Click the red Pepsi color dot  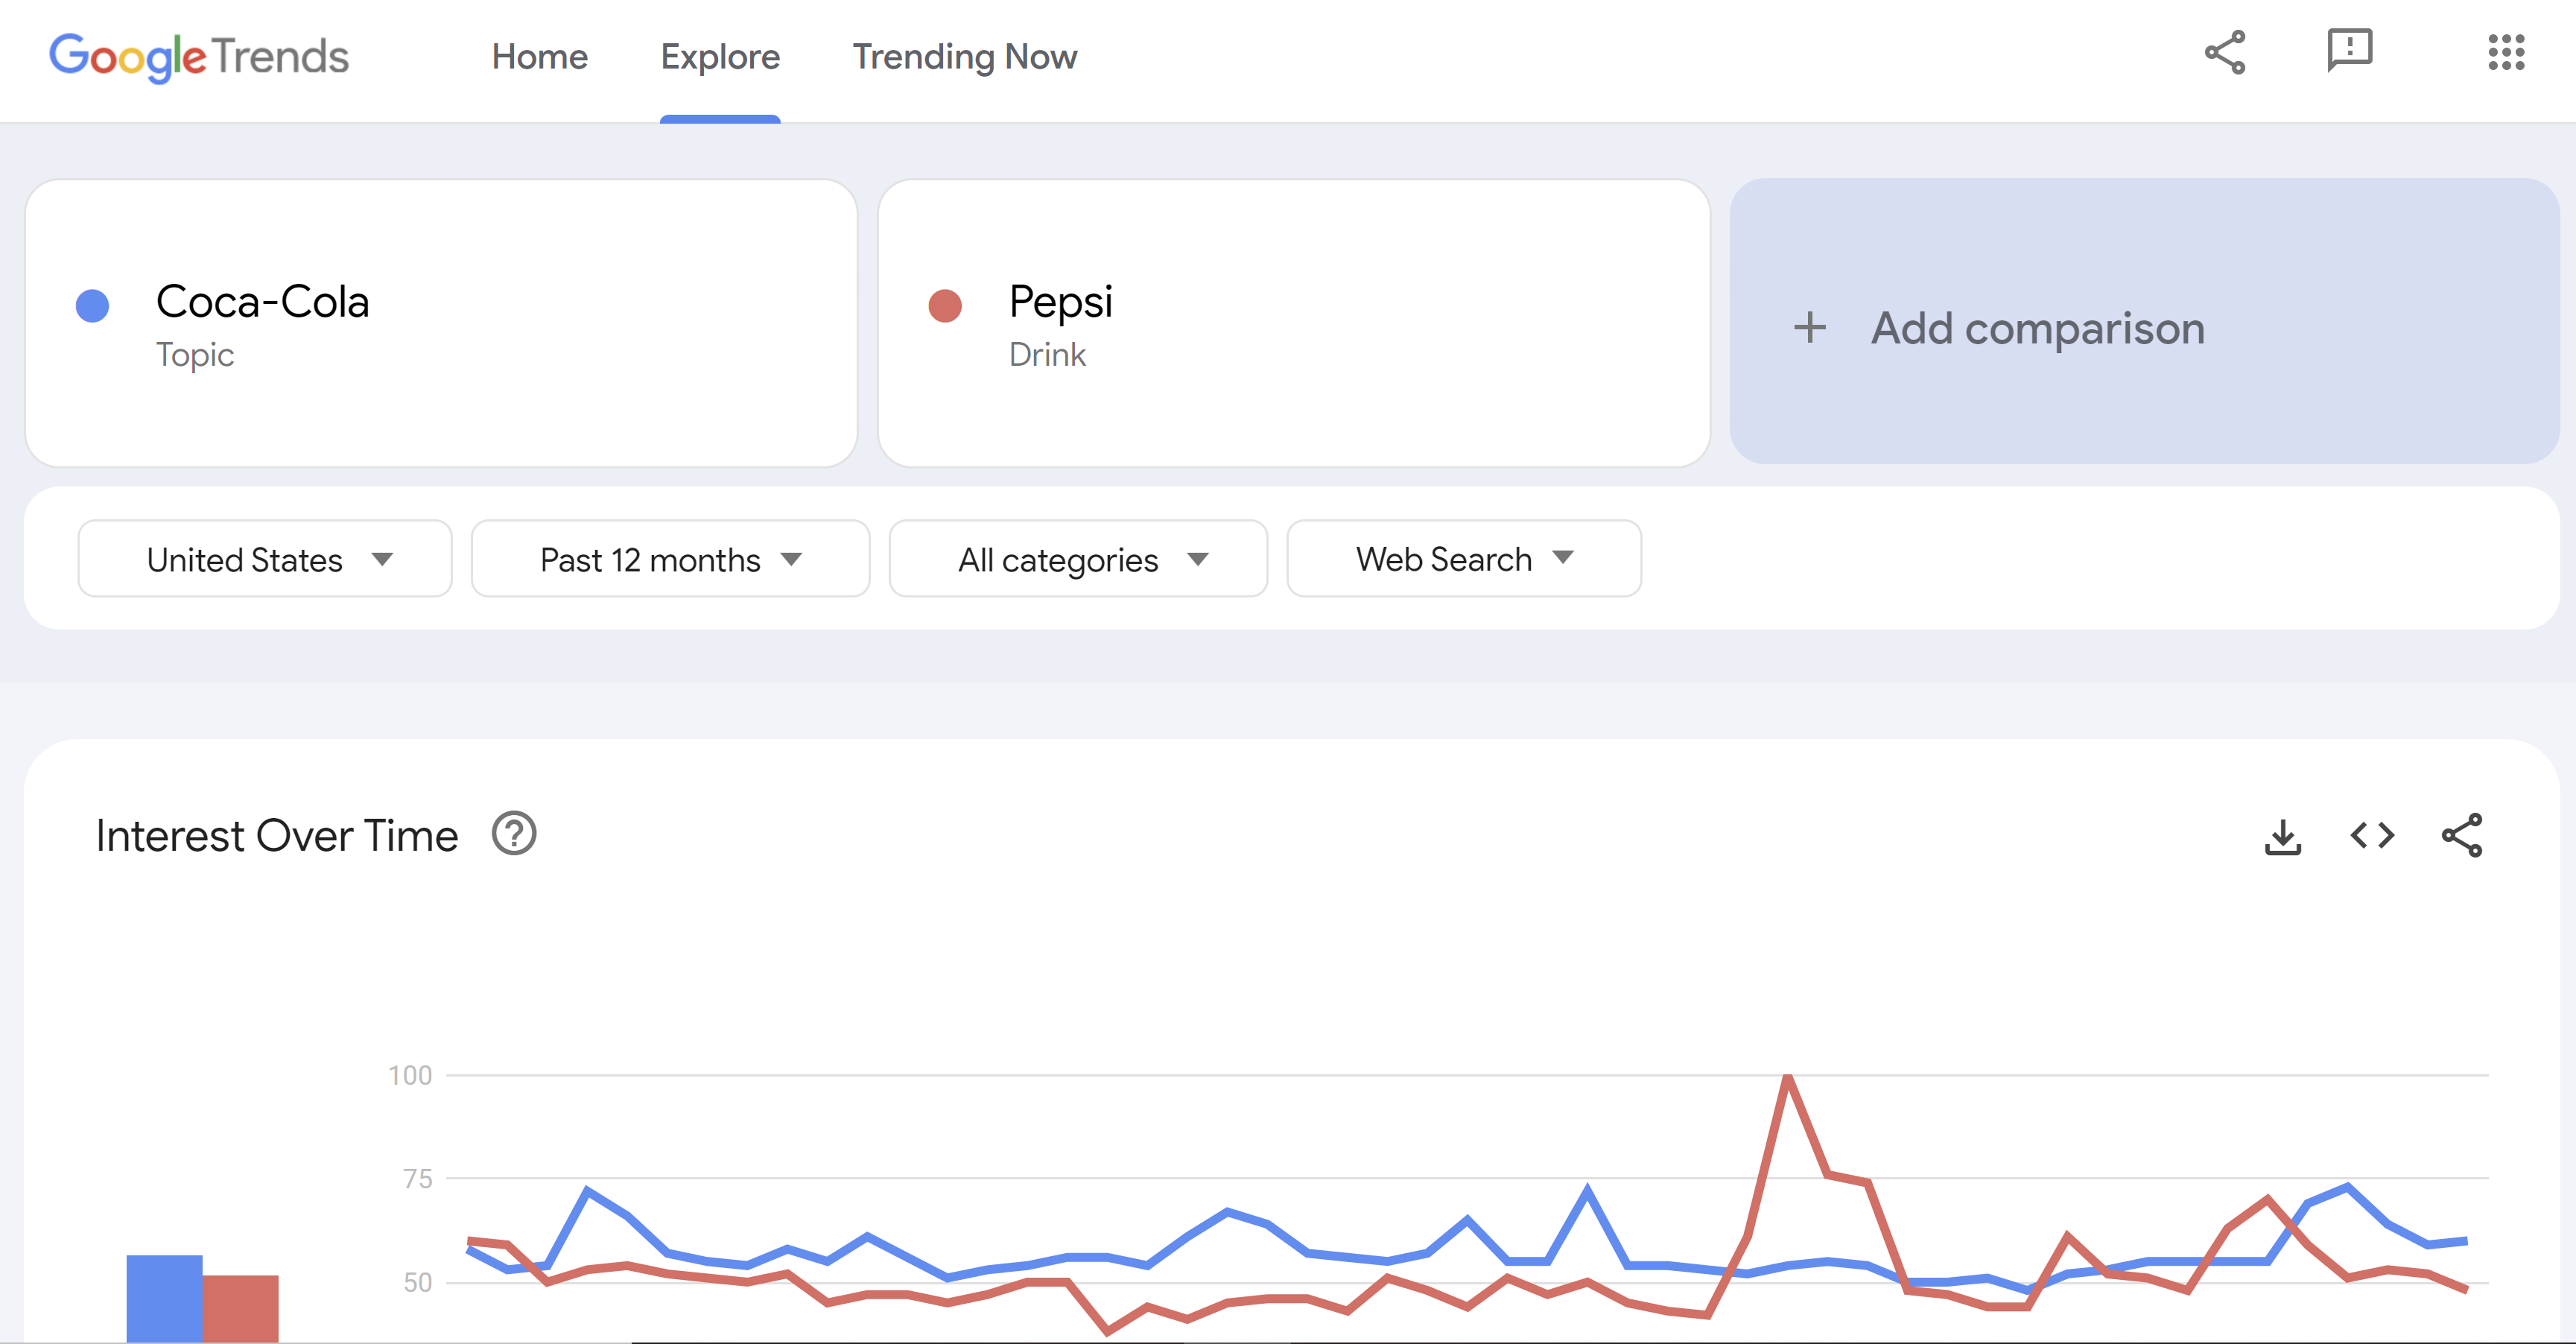point(945,306)
